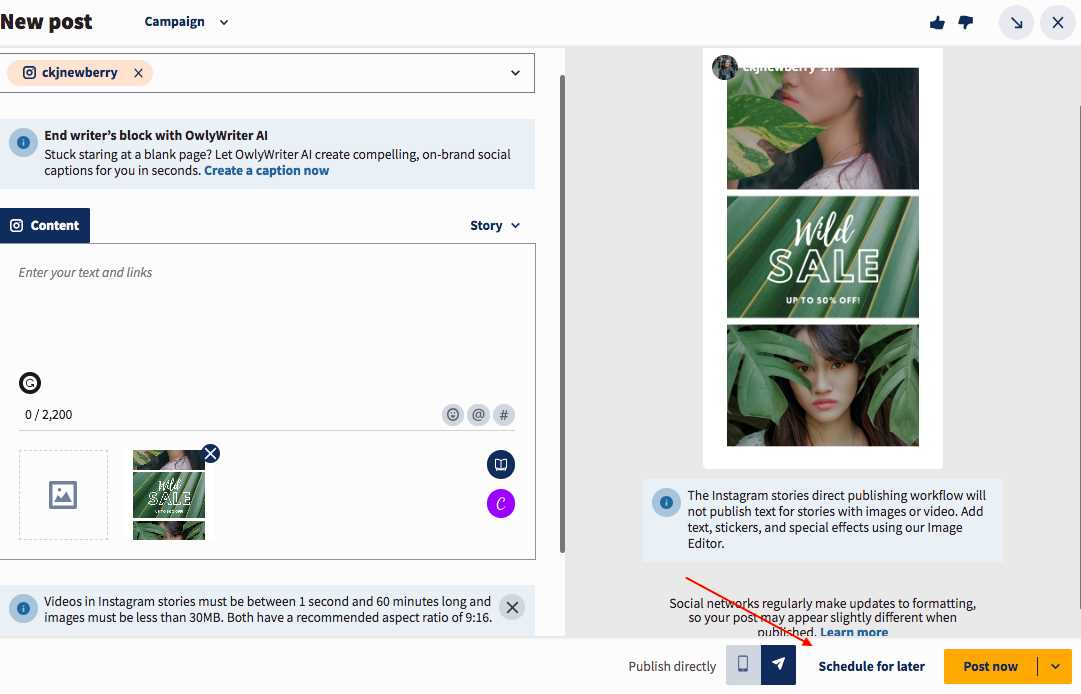Click the Publish directly label

click(x=672, y=666)
